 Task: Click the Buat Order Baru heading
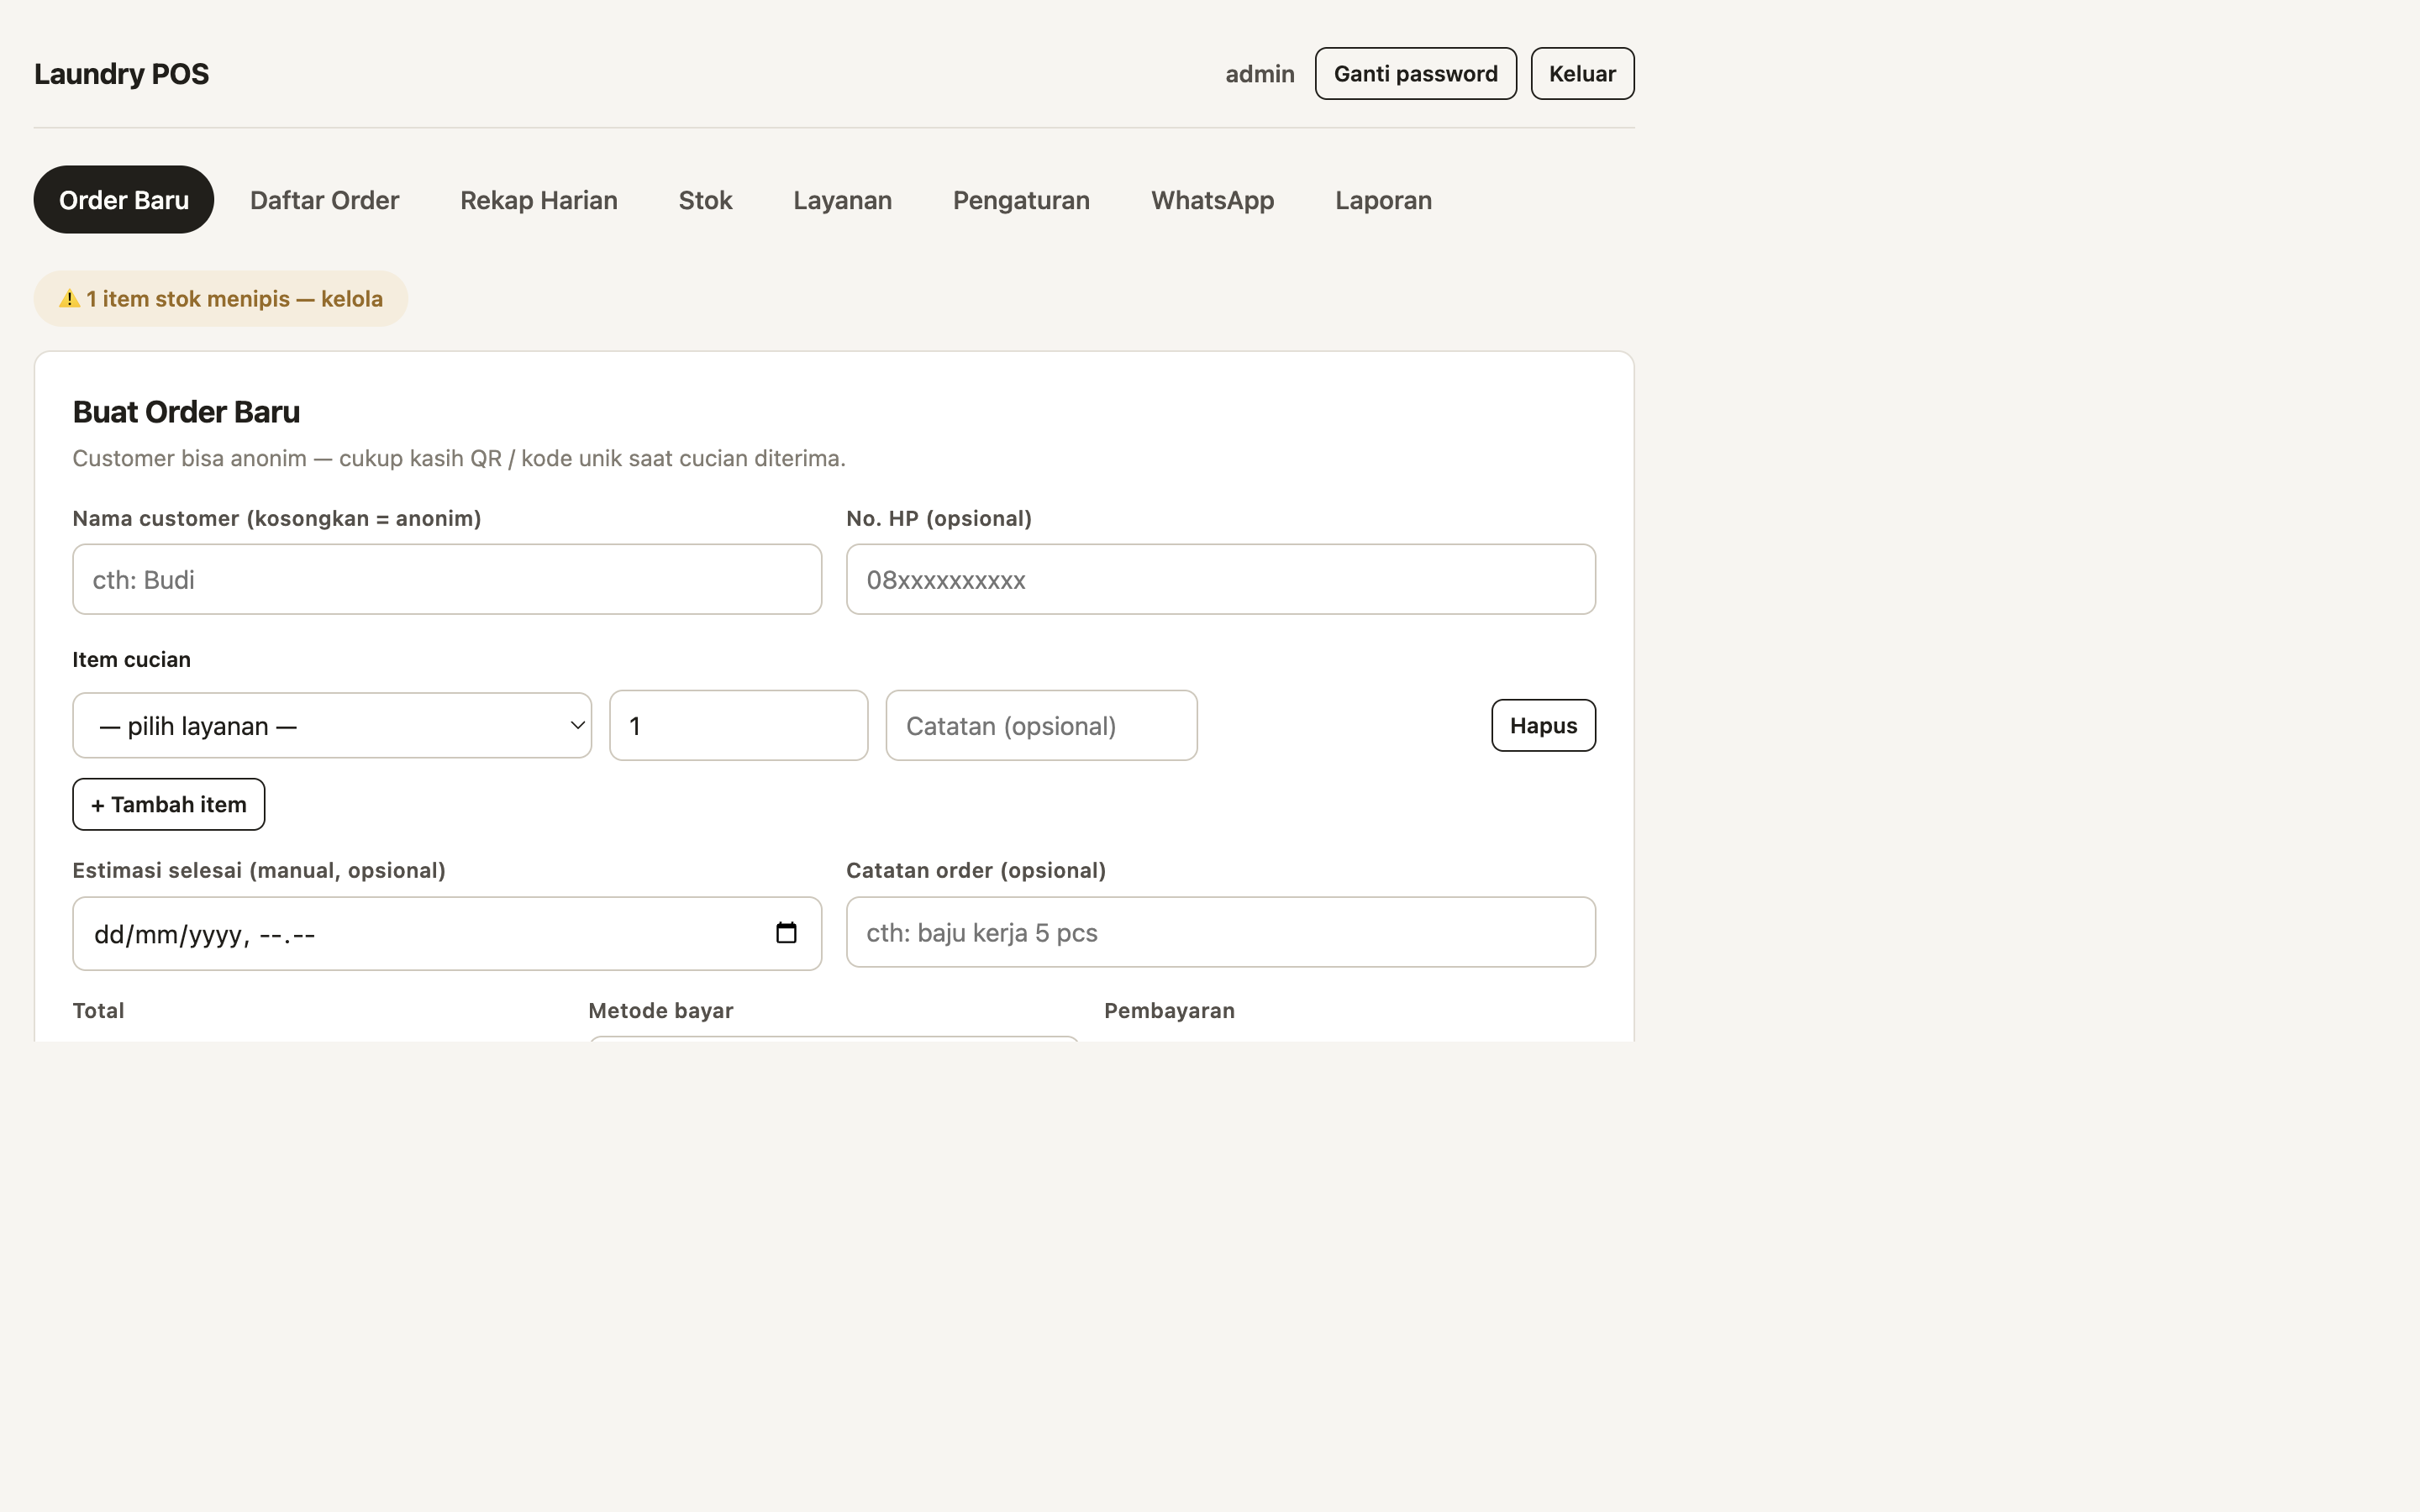coord(186,412)
